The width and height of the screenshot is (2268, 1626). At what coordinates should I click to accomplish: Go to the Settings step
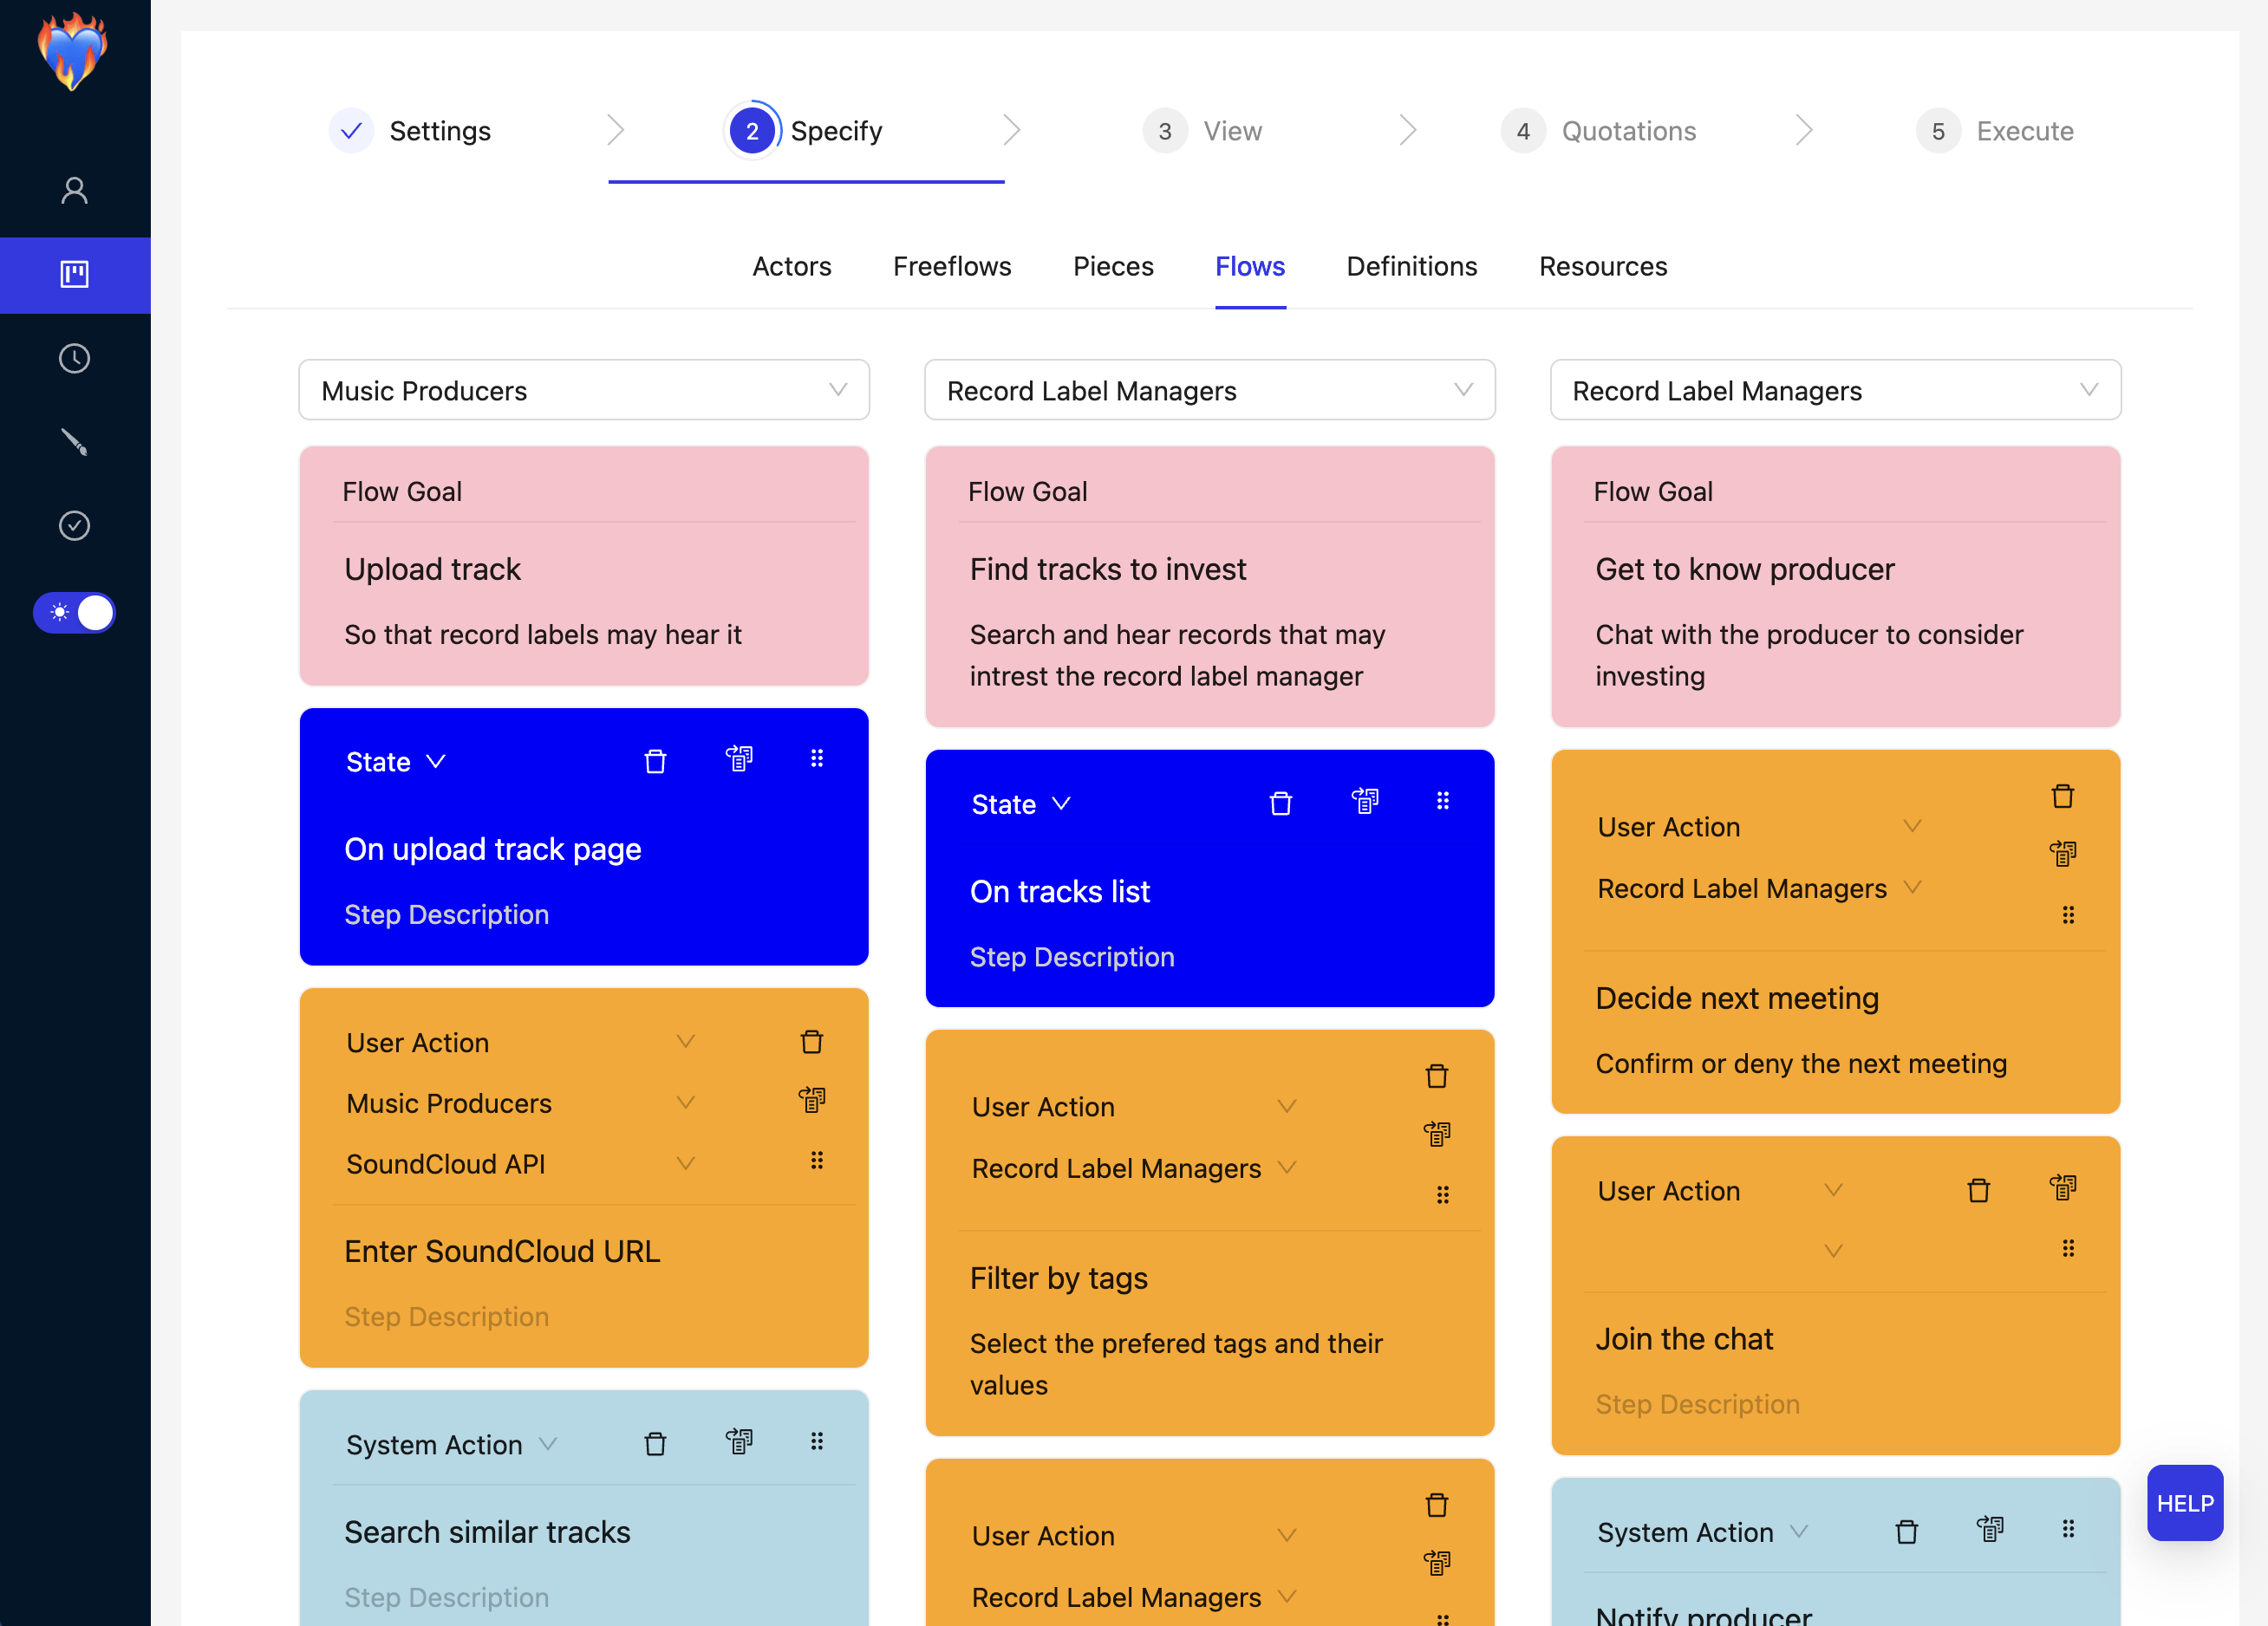pos(411,131)
